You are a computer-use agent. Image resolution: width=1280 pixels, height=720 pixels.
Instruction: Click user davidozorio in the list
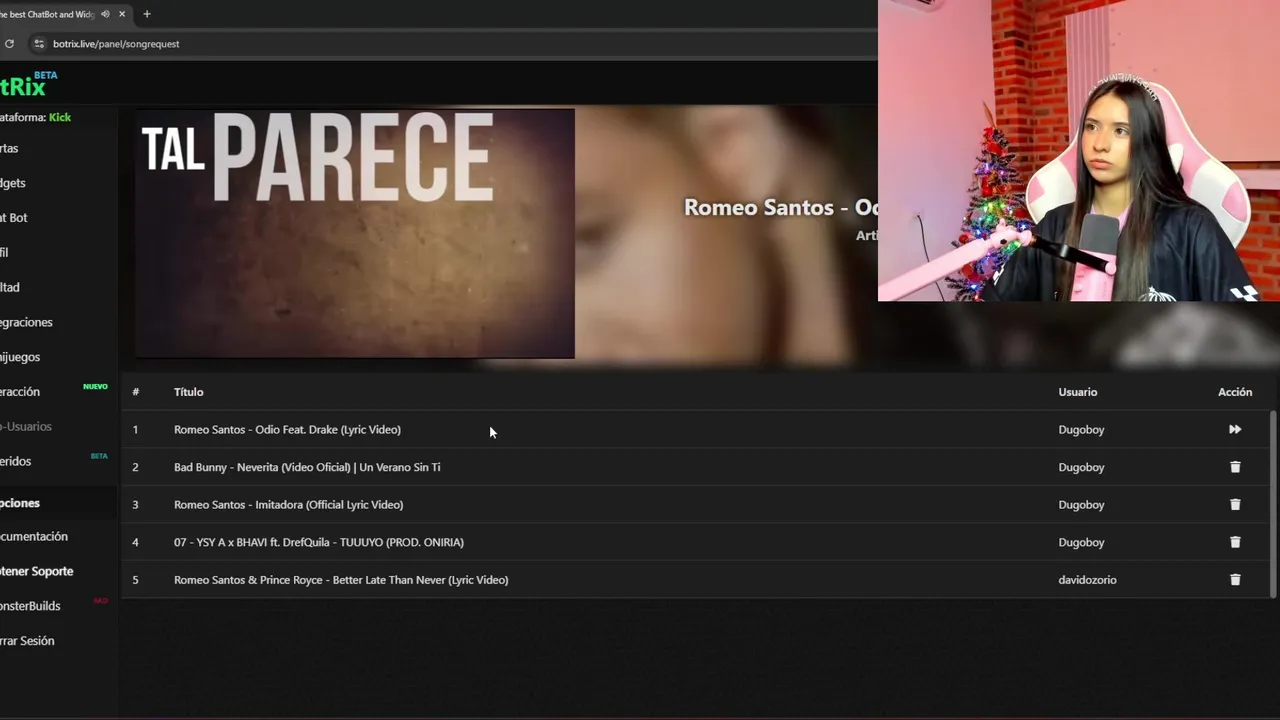coord(1087,580)
